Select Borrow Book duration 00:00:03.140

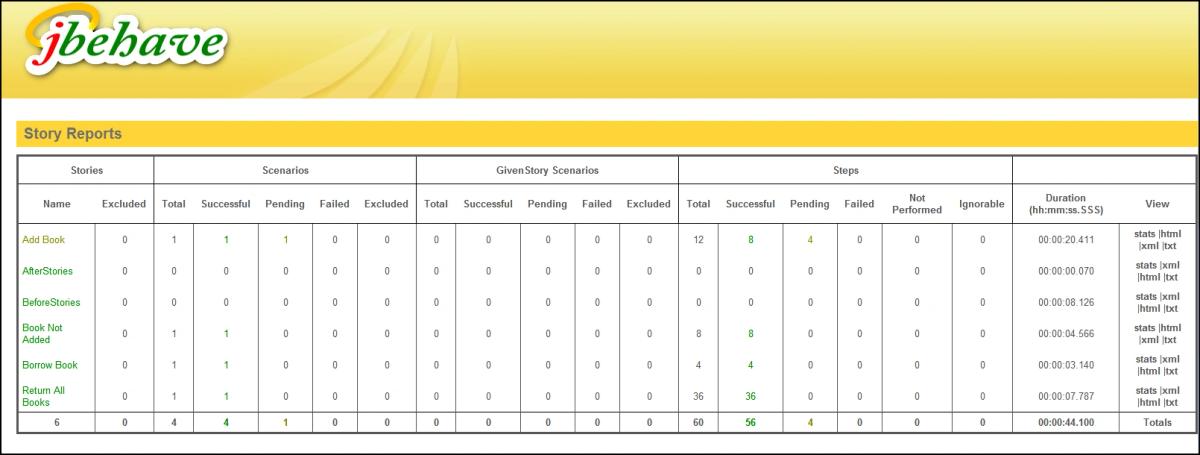tap(1066, 365)
